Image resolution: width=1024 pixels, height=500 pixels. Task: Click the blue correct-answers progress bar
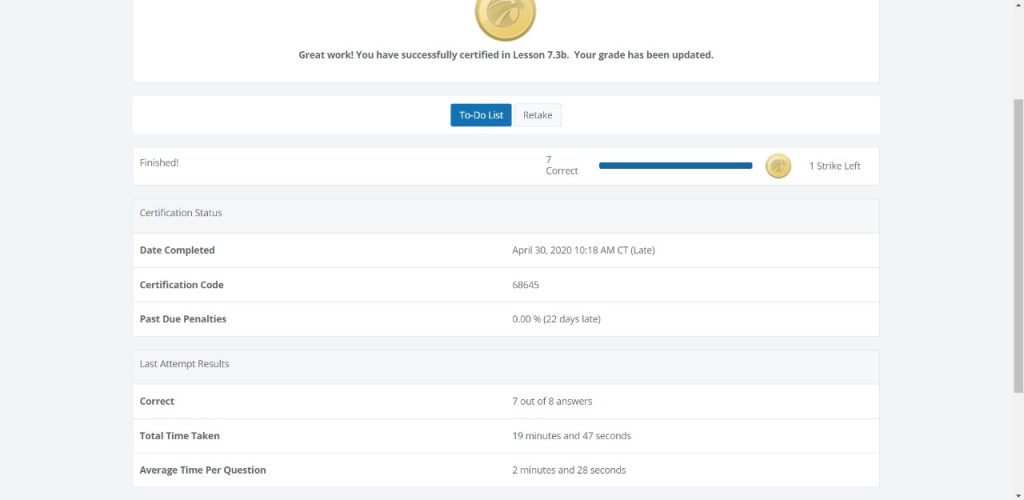click(x=675, y=166)
